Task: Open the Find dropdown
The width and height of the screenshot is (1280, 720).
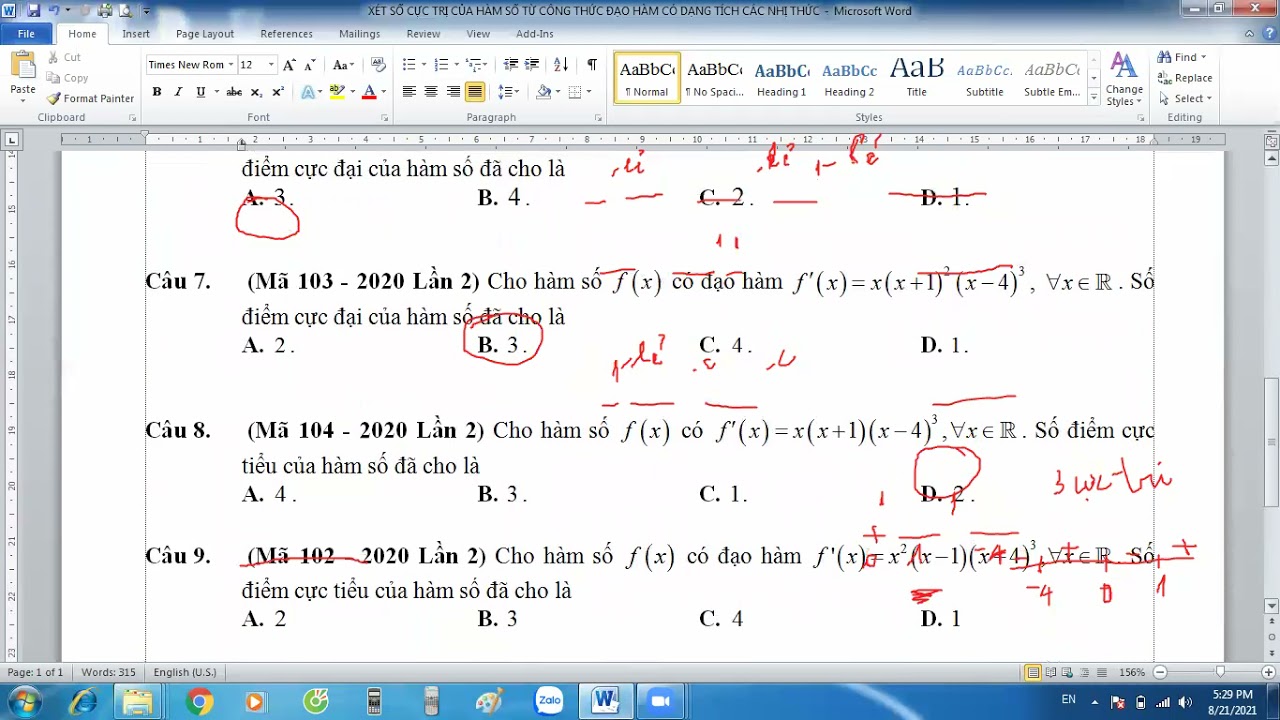Action: (x=1203, y=57)
